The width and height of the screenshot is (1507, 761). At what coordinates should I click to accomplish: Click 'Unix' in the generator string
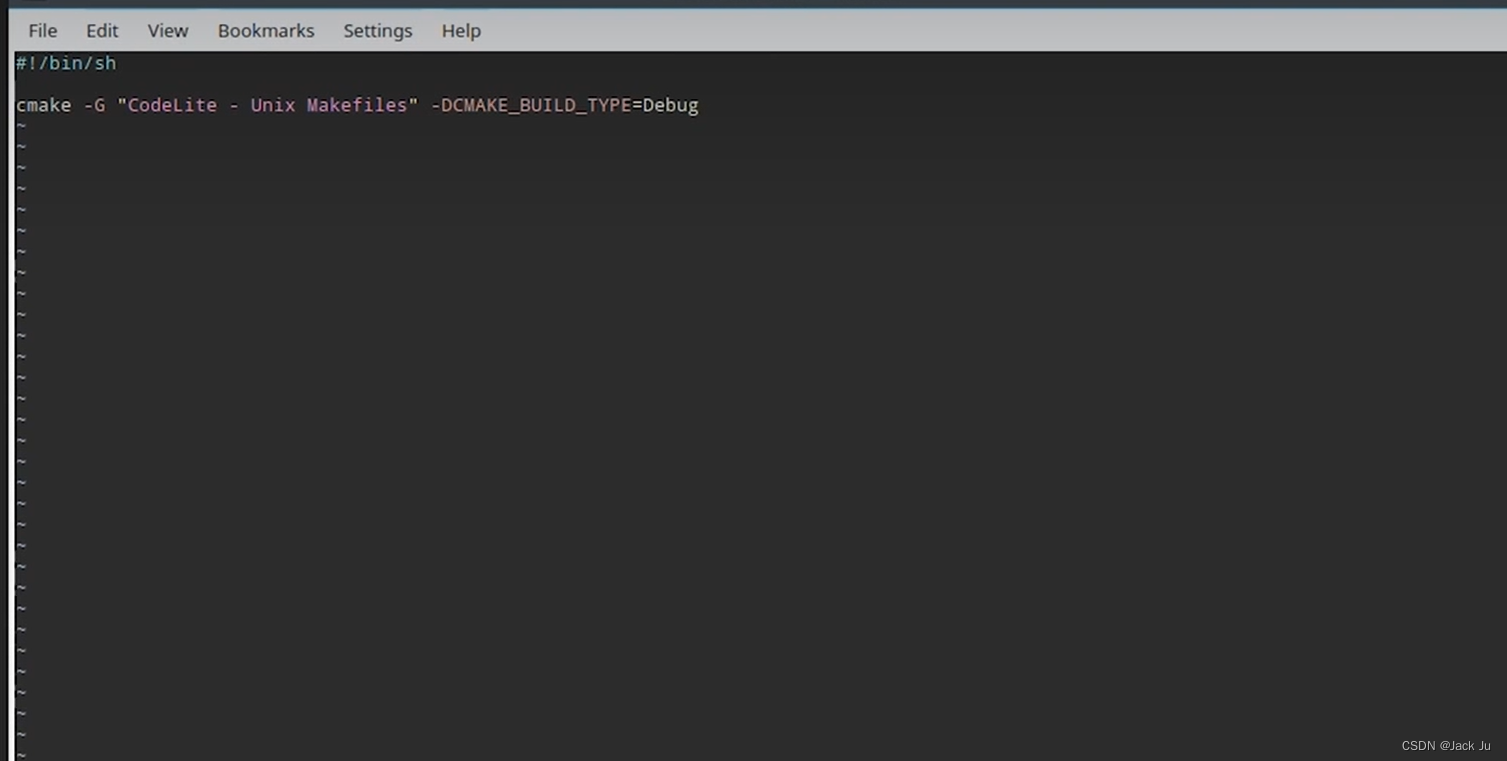tap(273, 105)
